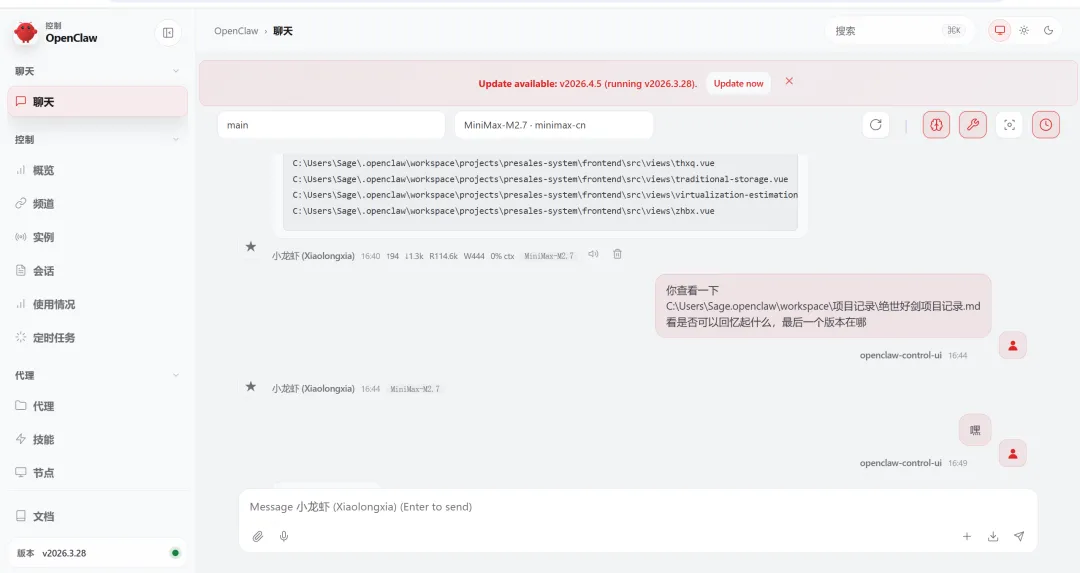Open the 文档 documentation link

point(97,516)
